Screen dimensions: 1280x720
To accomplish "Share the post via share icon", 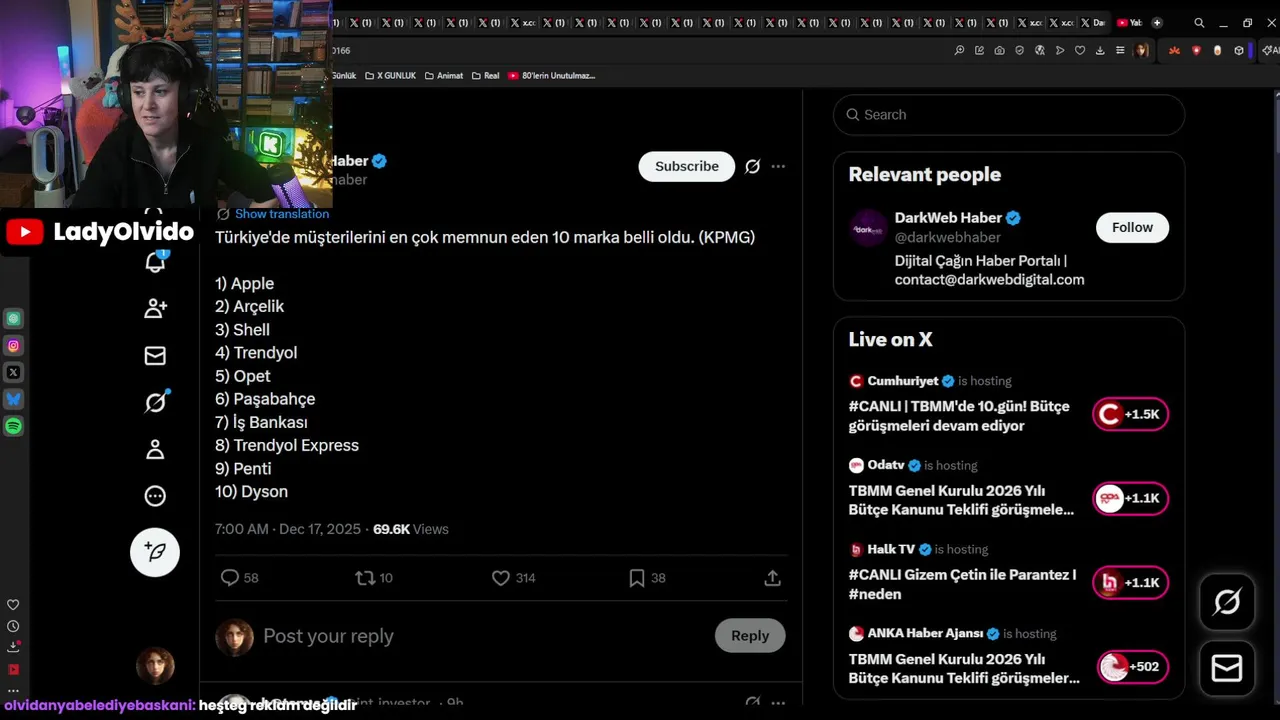I will point(772,578).
